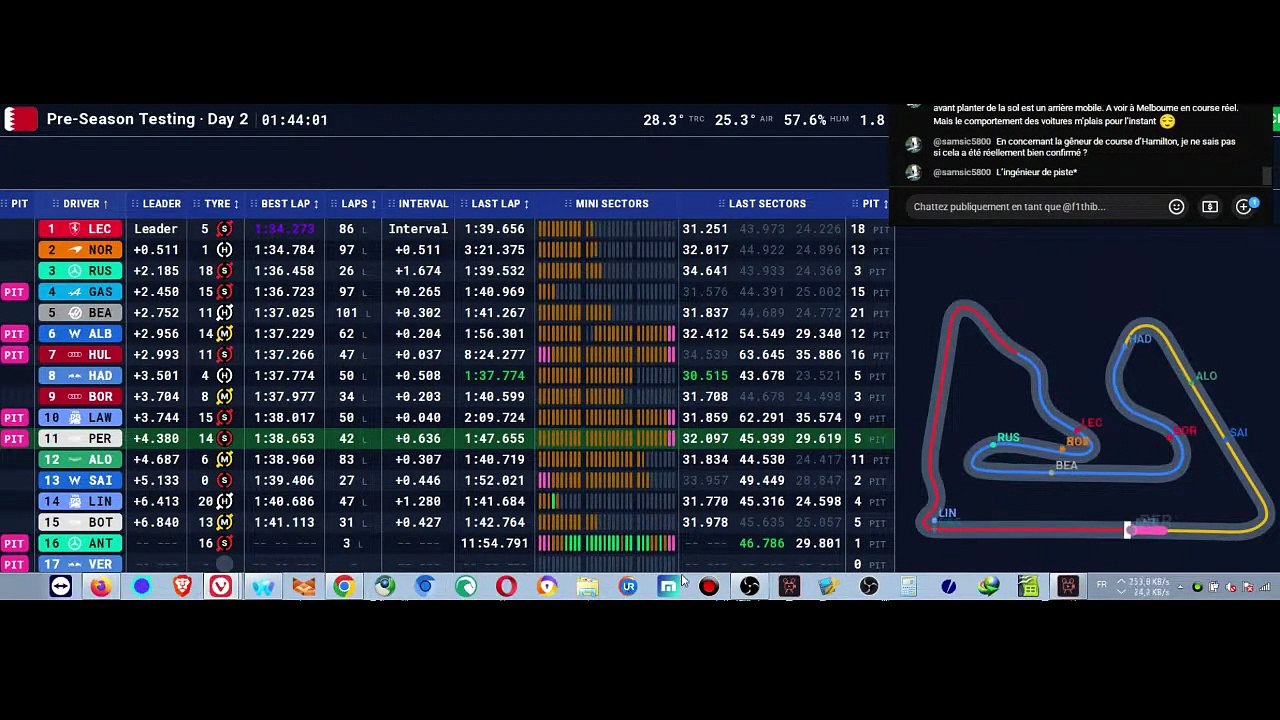Select the VER driver badge in table
The image size is (1280, 720).
pyautogui.click(x=80, y=565)
